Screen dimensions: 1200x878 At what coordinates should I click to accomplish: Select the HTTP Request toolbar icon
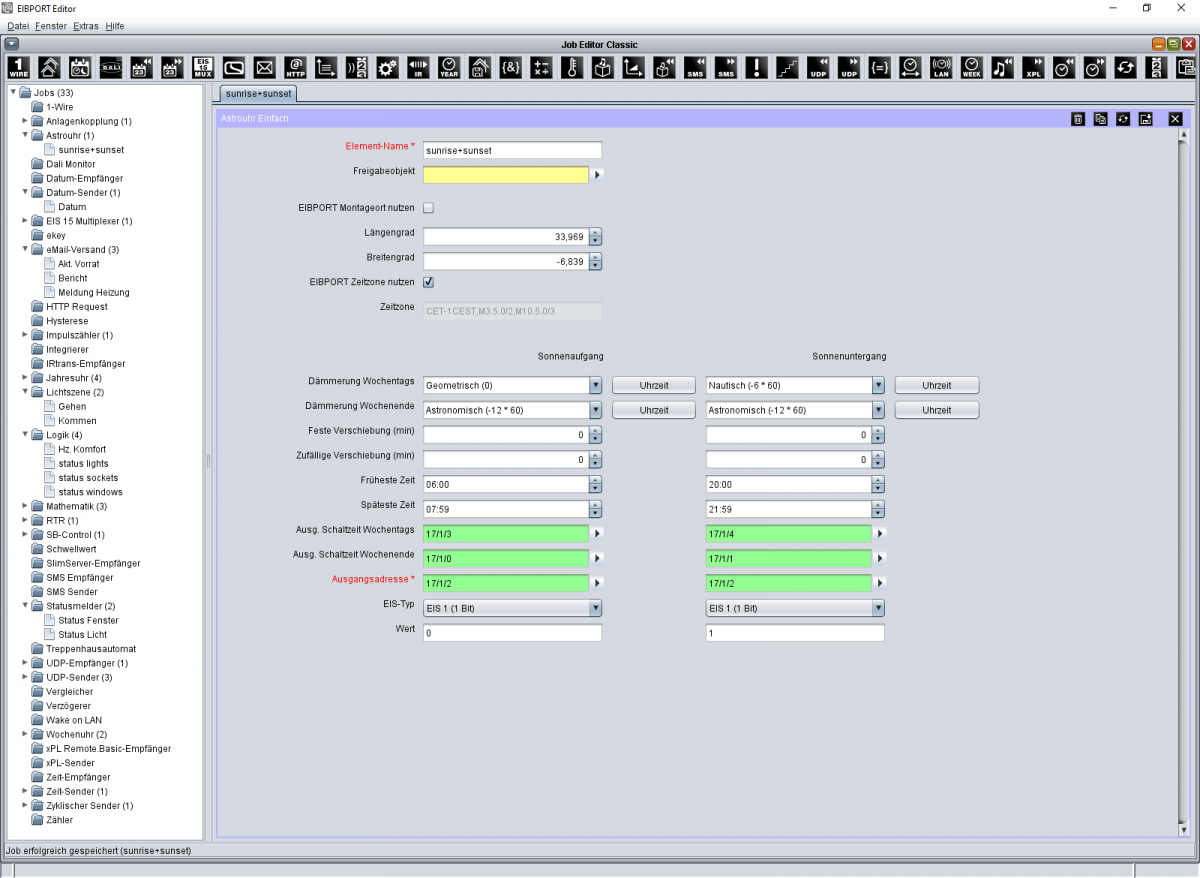(x=294, y=67)
